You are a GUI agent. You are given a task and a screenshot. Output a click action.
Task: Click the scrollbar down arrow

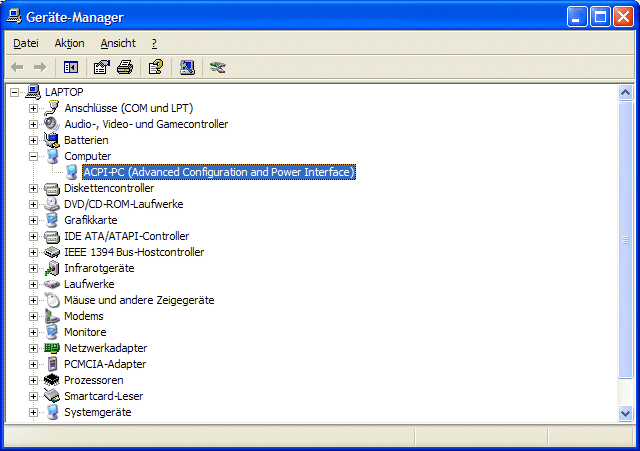point(625,413)
